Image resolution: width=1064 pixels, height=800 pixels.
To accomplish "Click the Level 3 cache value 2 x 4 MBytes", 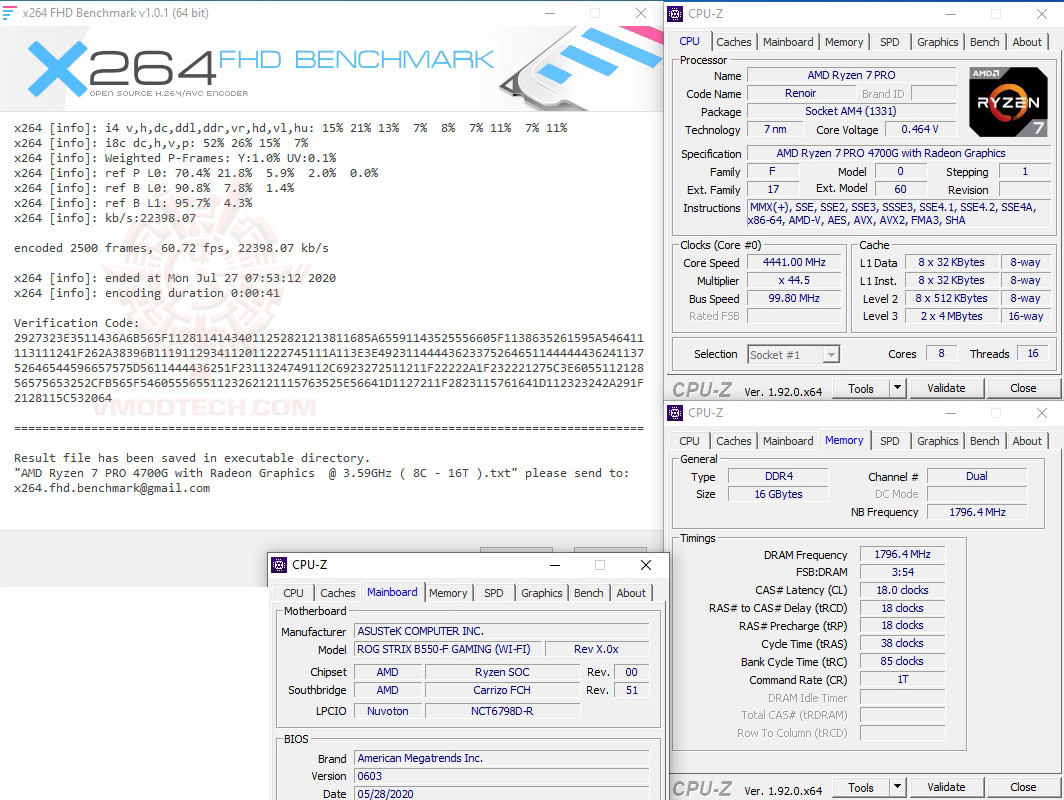I will 951,316.
